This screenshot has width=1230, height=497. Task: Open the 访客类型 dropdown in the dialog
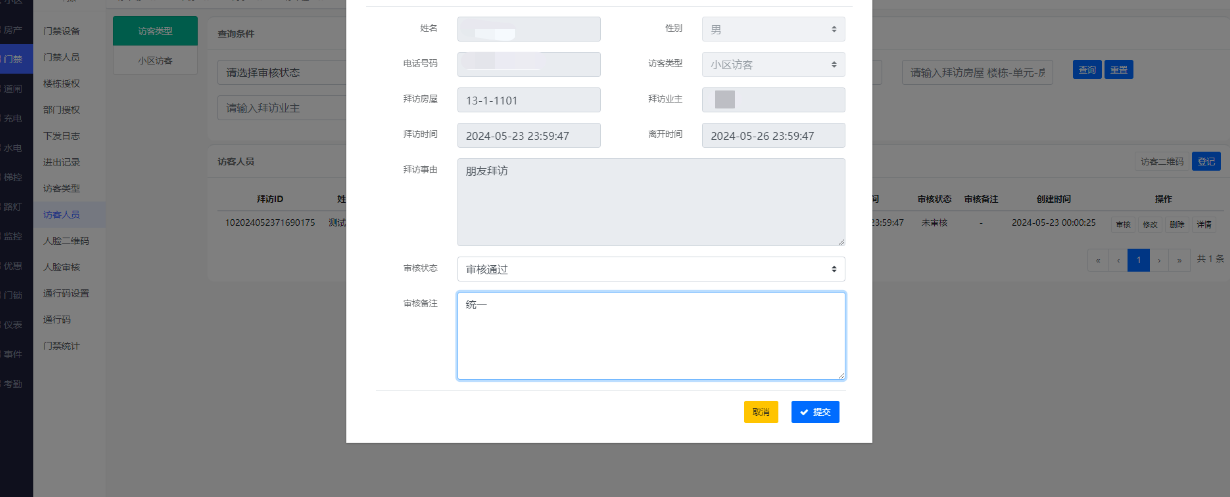[773, 64]
